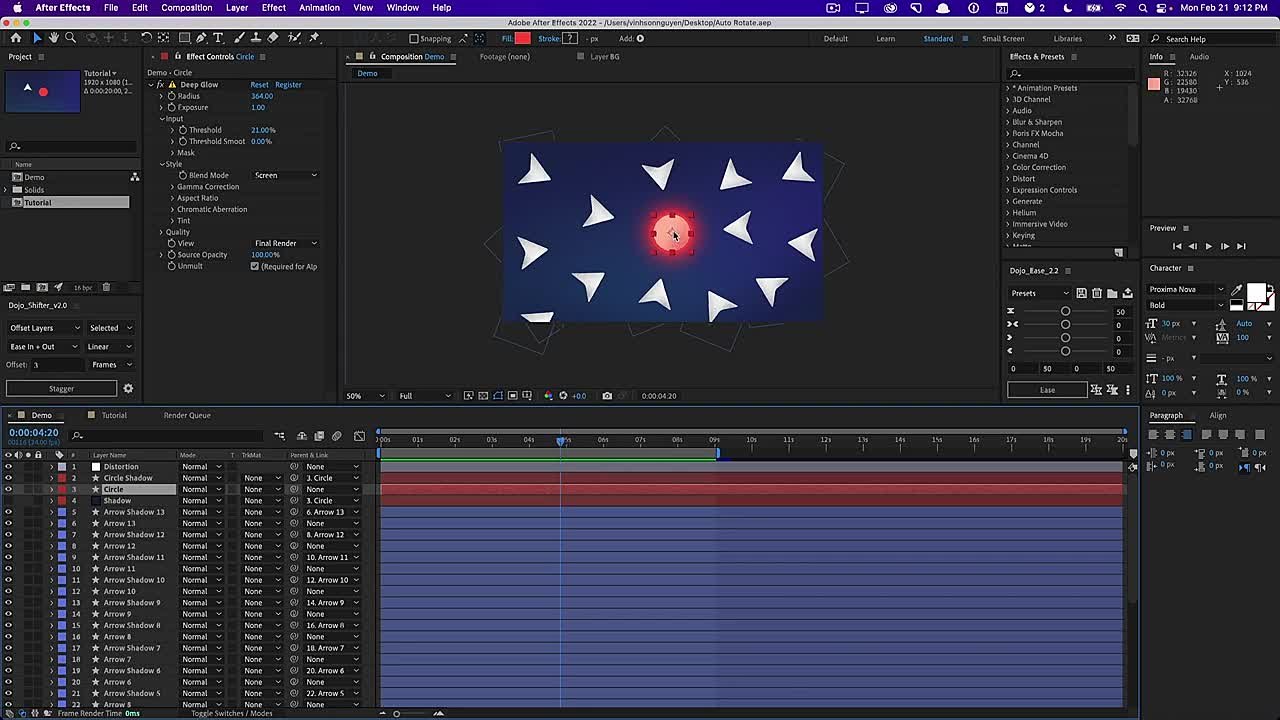This screenshot has height=720, width=1280.
Task: Click the red Fill color swatch in toolbar
Action: click(x=523, y=38)
